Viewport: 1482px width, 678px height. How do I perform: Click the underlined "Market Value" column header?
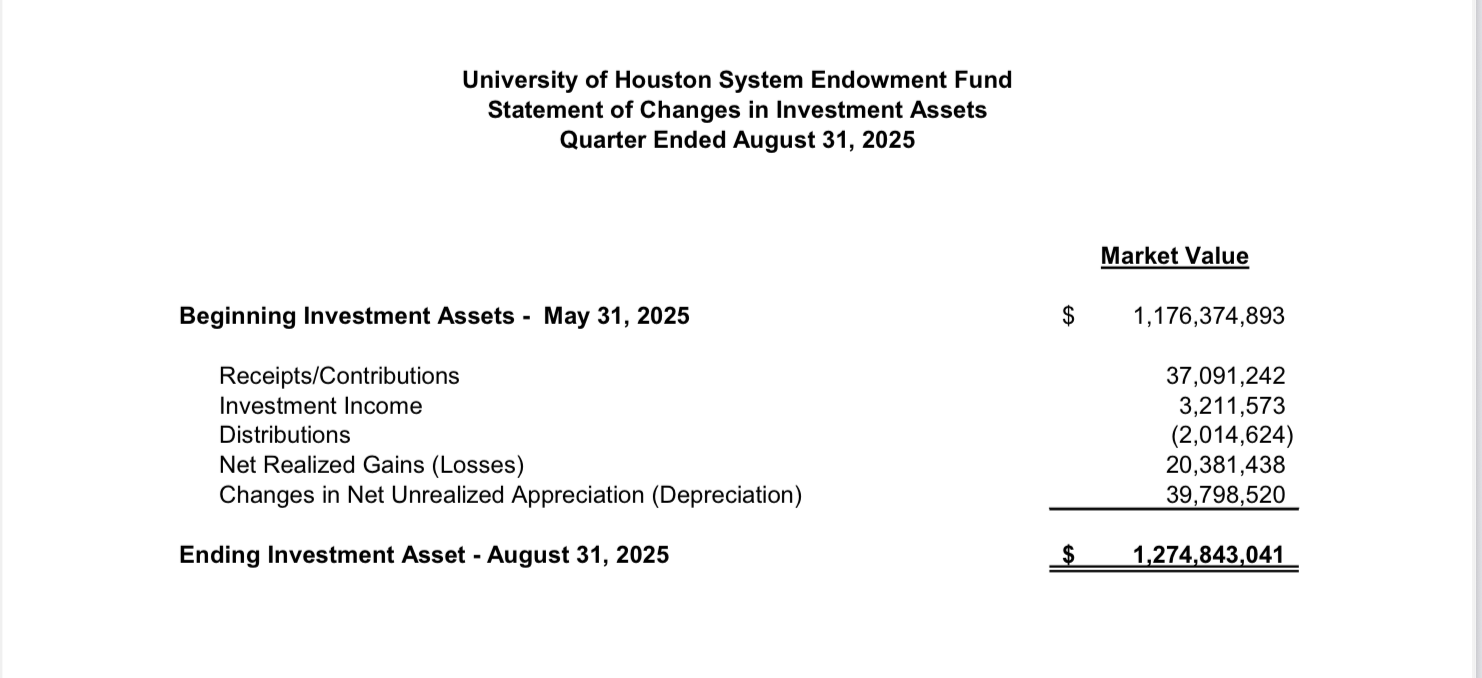[x=1174, y=256]
